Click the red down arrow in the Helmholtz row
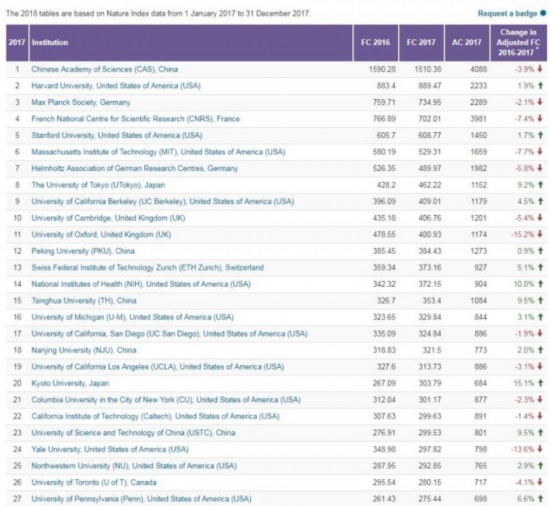 click(x=540, y=168)
